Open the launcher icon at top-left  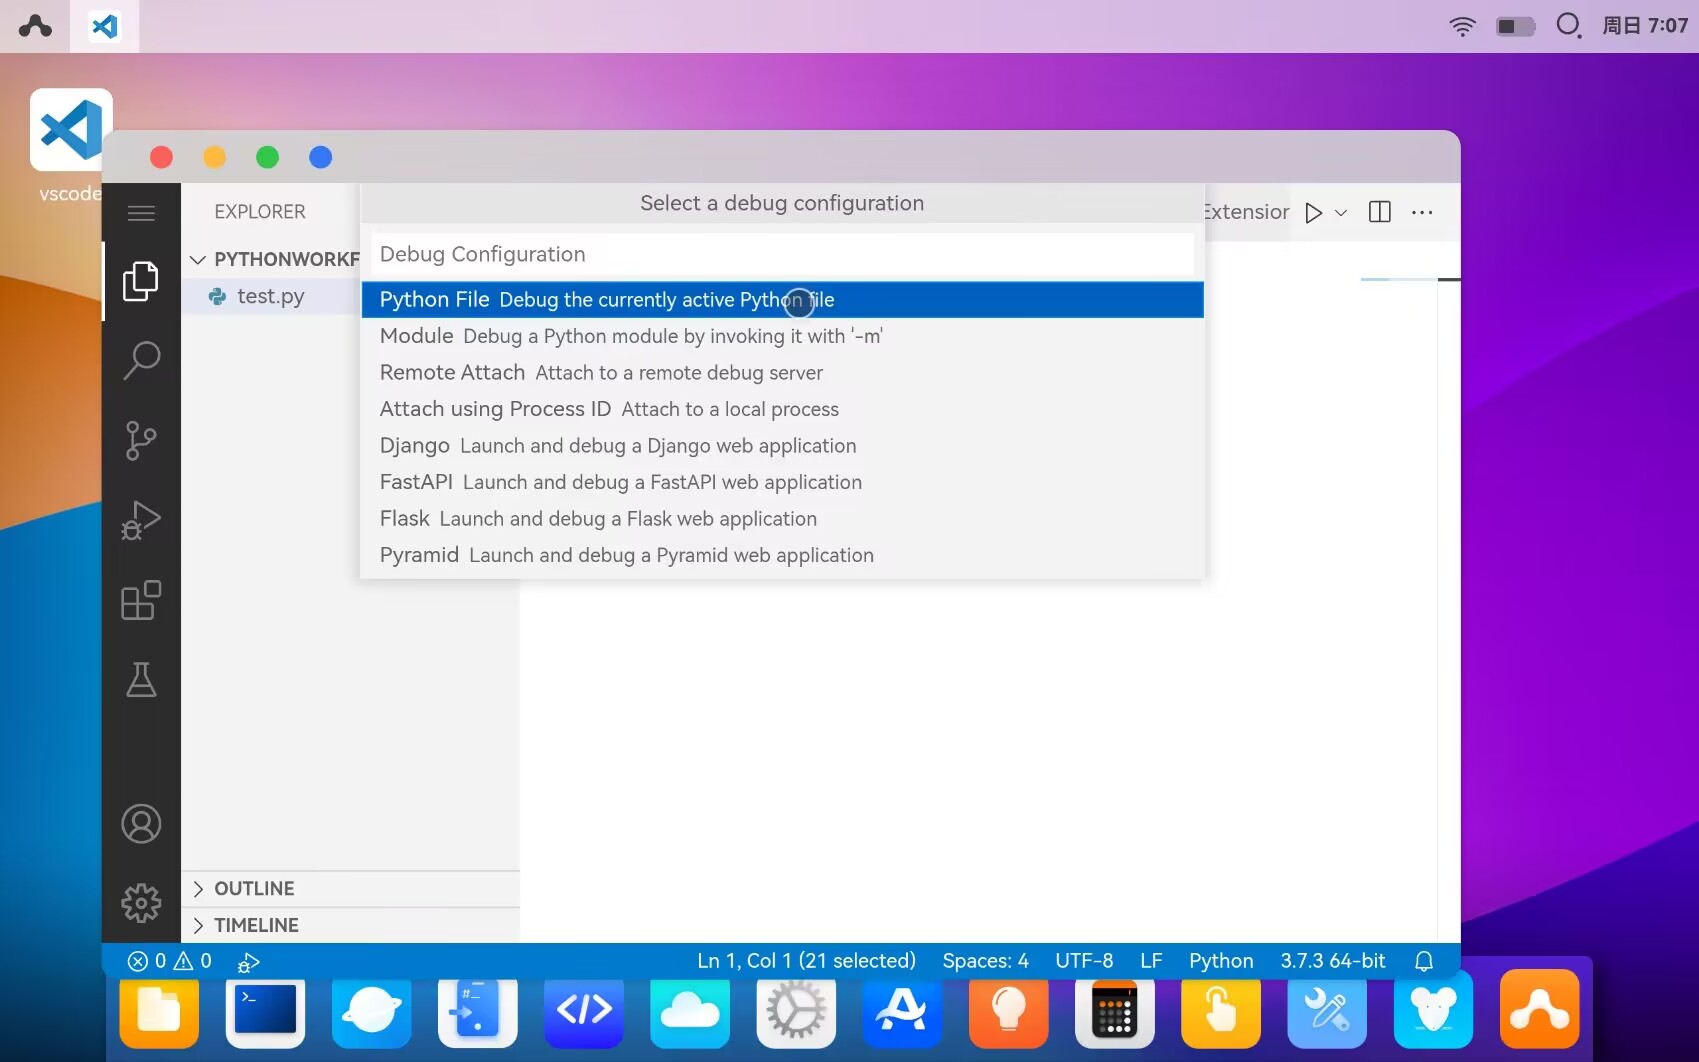35,26
